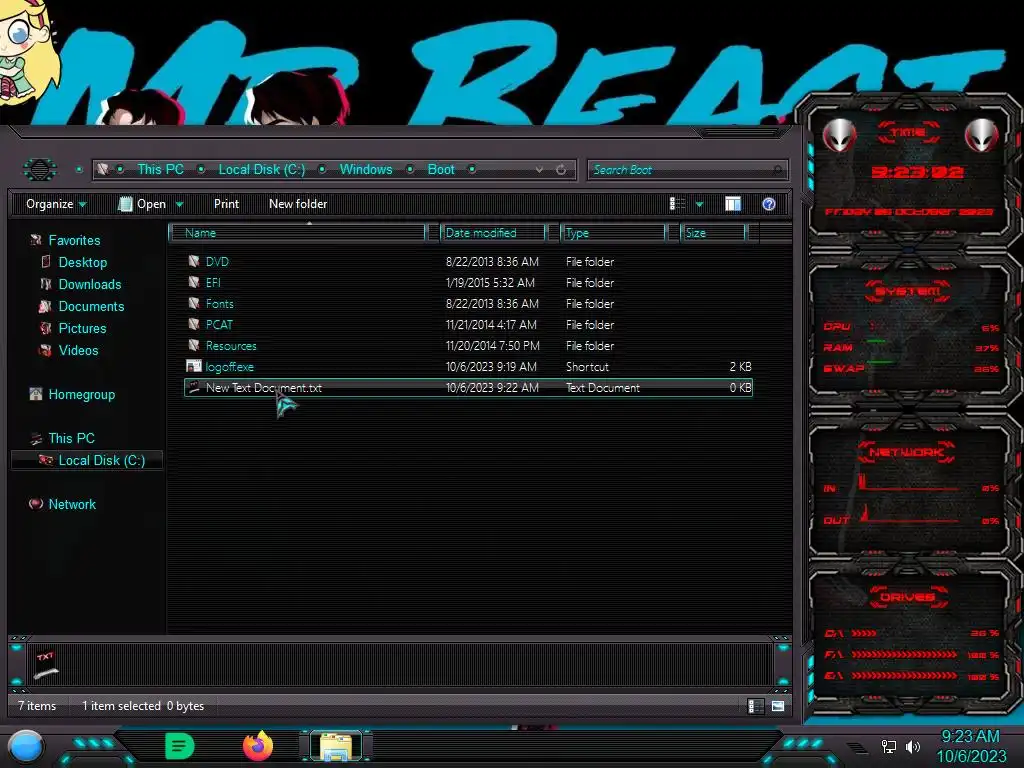
Task: Sort by Type column
Action: pyautogui.click(x=613, y=232)
